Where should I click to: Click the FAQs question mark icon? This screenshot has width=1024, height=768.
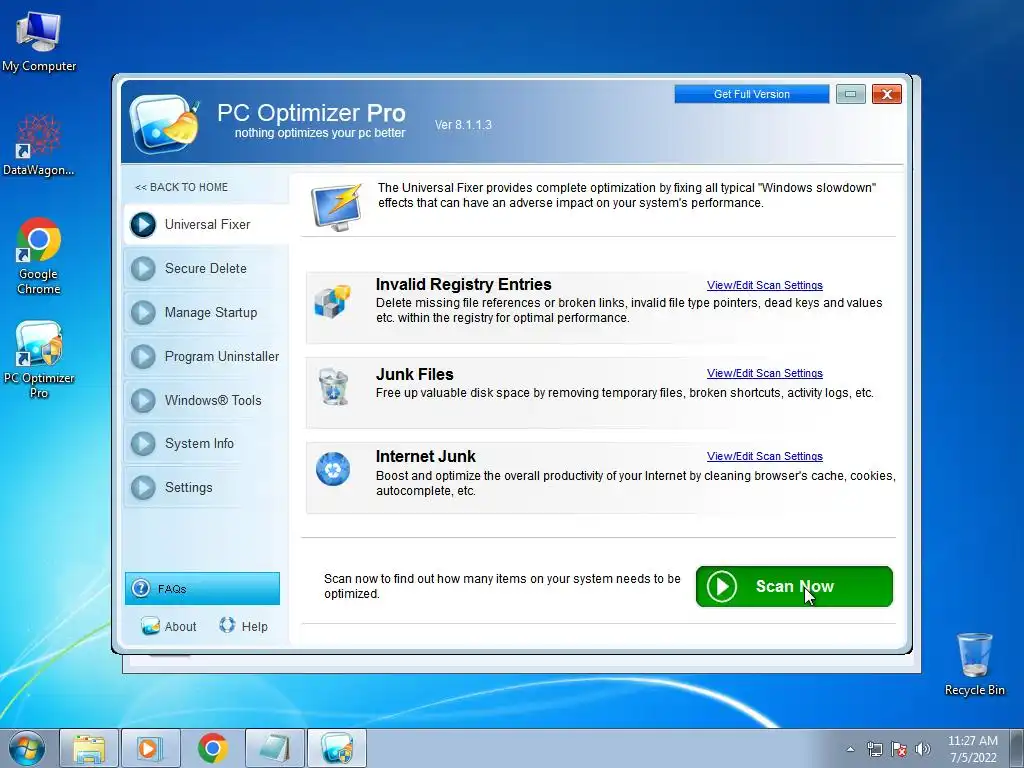140,588
